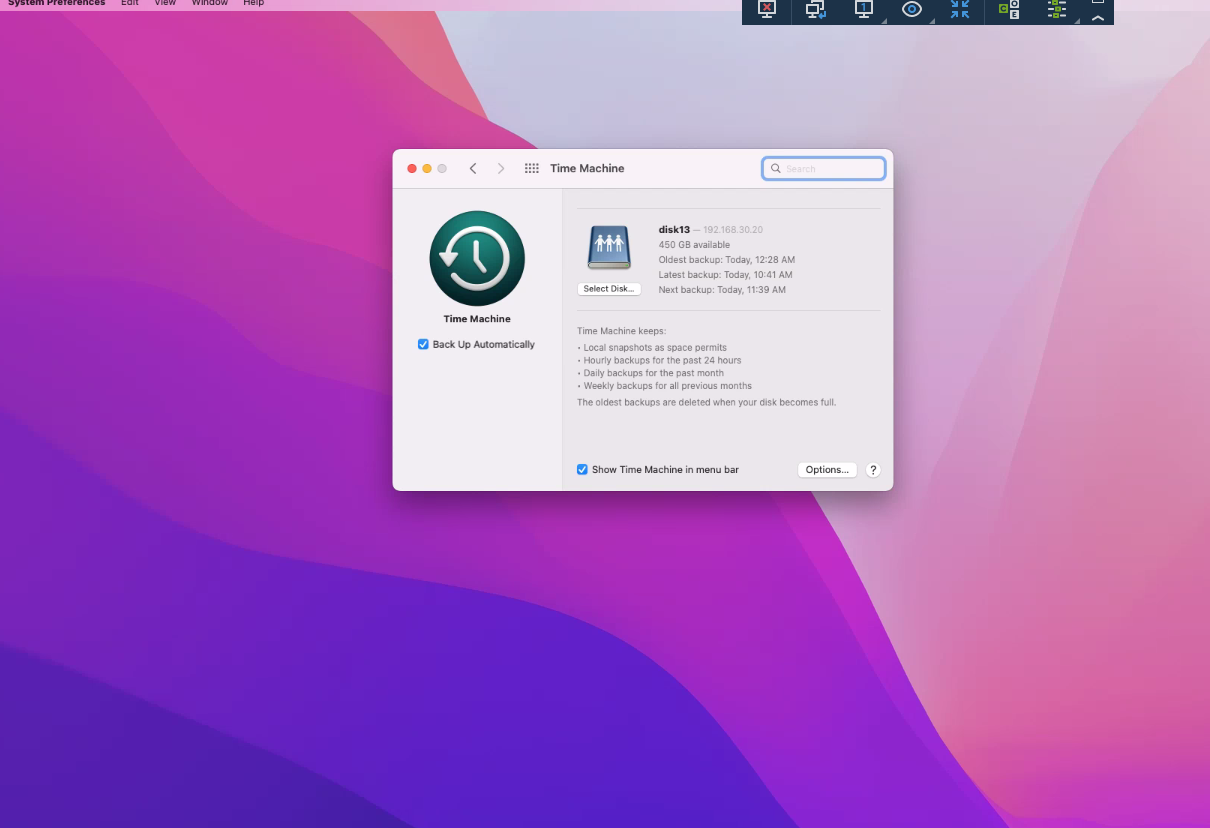Click Latest backup: Today, 10:41 AM
The image size is (1210, 828).
[x=725, y=275]
